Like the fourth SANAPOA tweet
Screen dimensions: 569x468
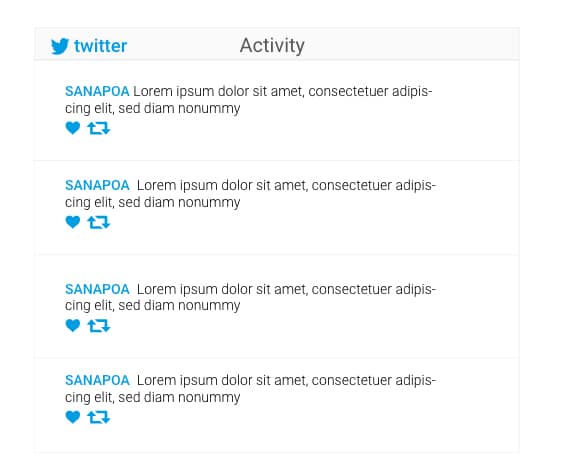73,417
